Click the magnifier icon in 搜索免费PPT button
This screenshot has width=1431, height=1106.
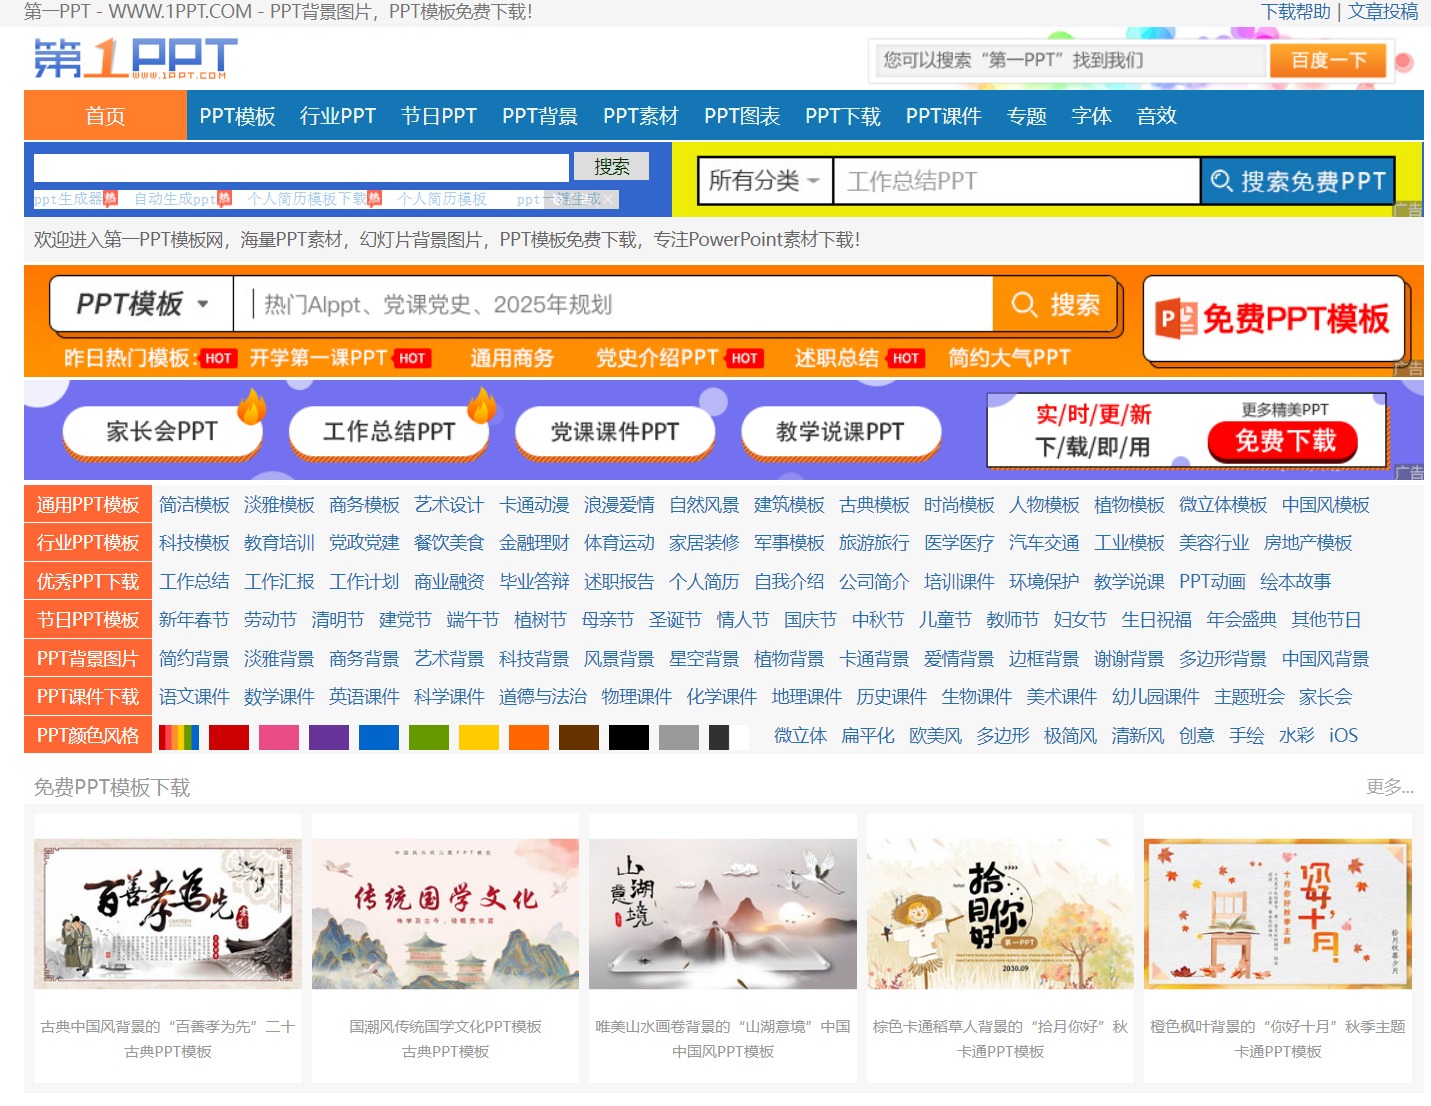[x=1221, y=181]
